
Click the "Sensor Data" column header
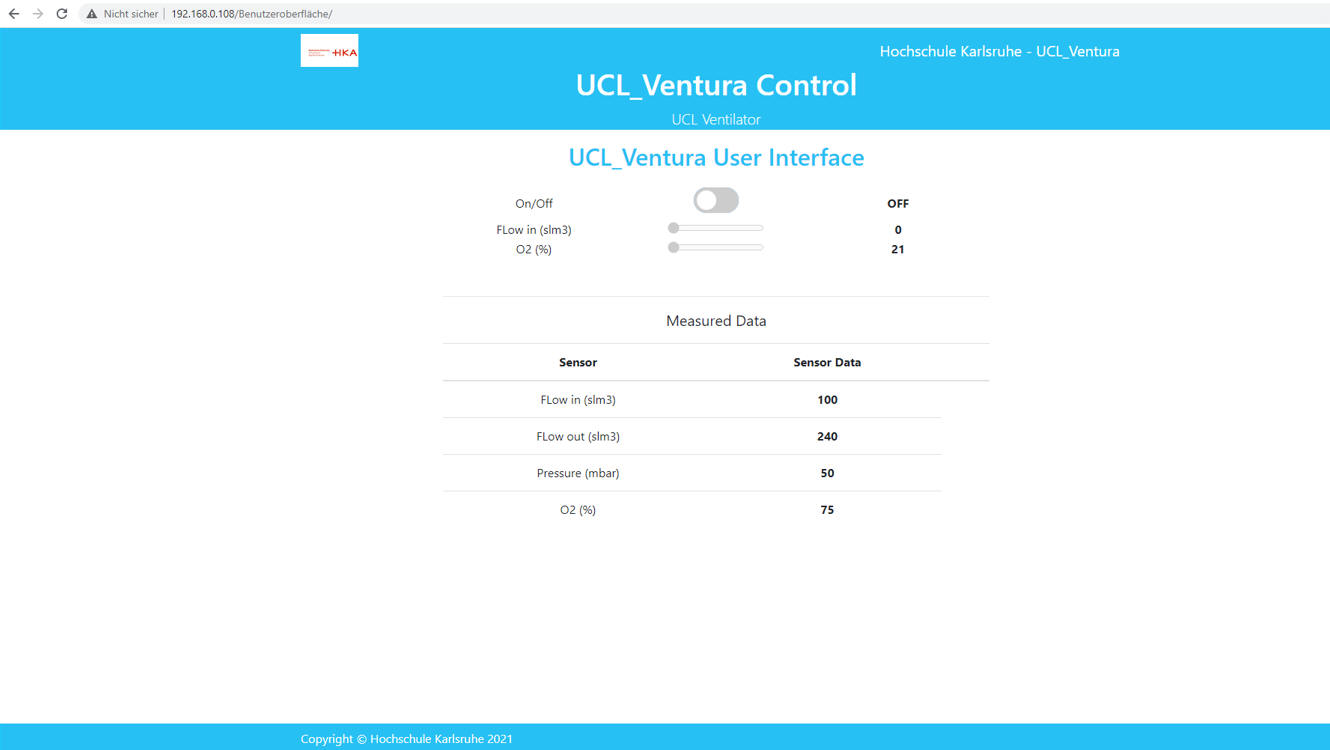click(827, 363)
